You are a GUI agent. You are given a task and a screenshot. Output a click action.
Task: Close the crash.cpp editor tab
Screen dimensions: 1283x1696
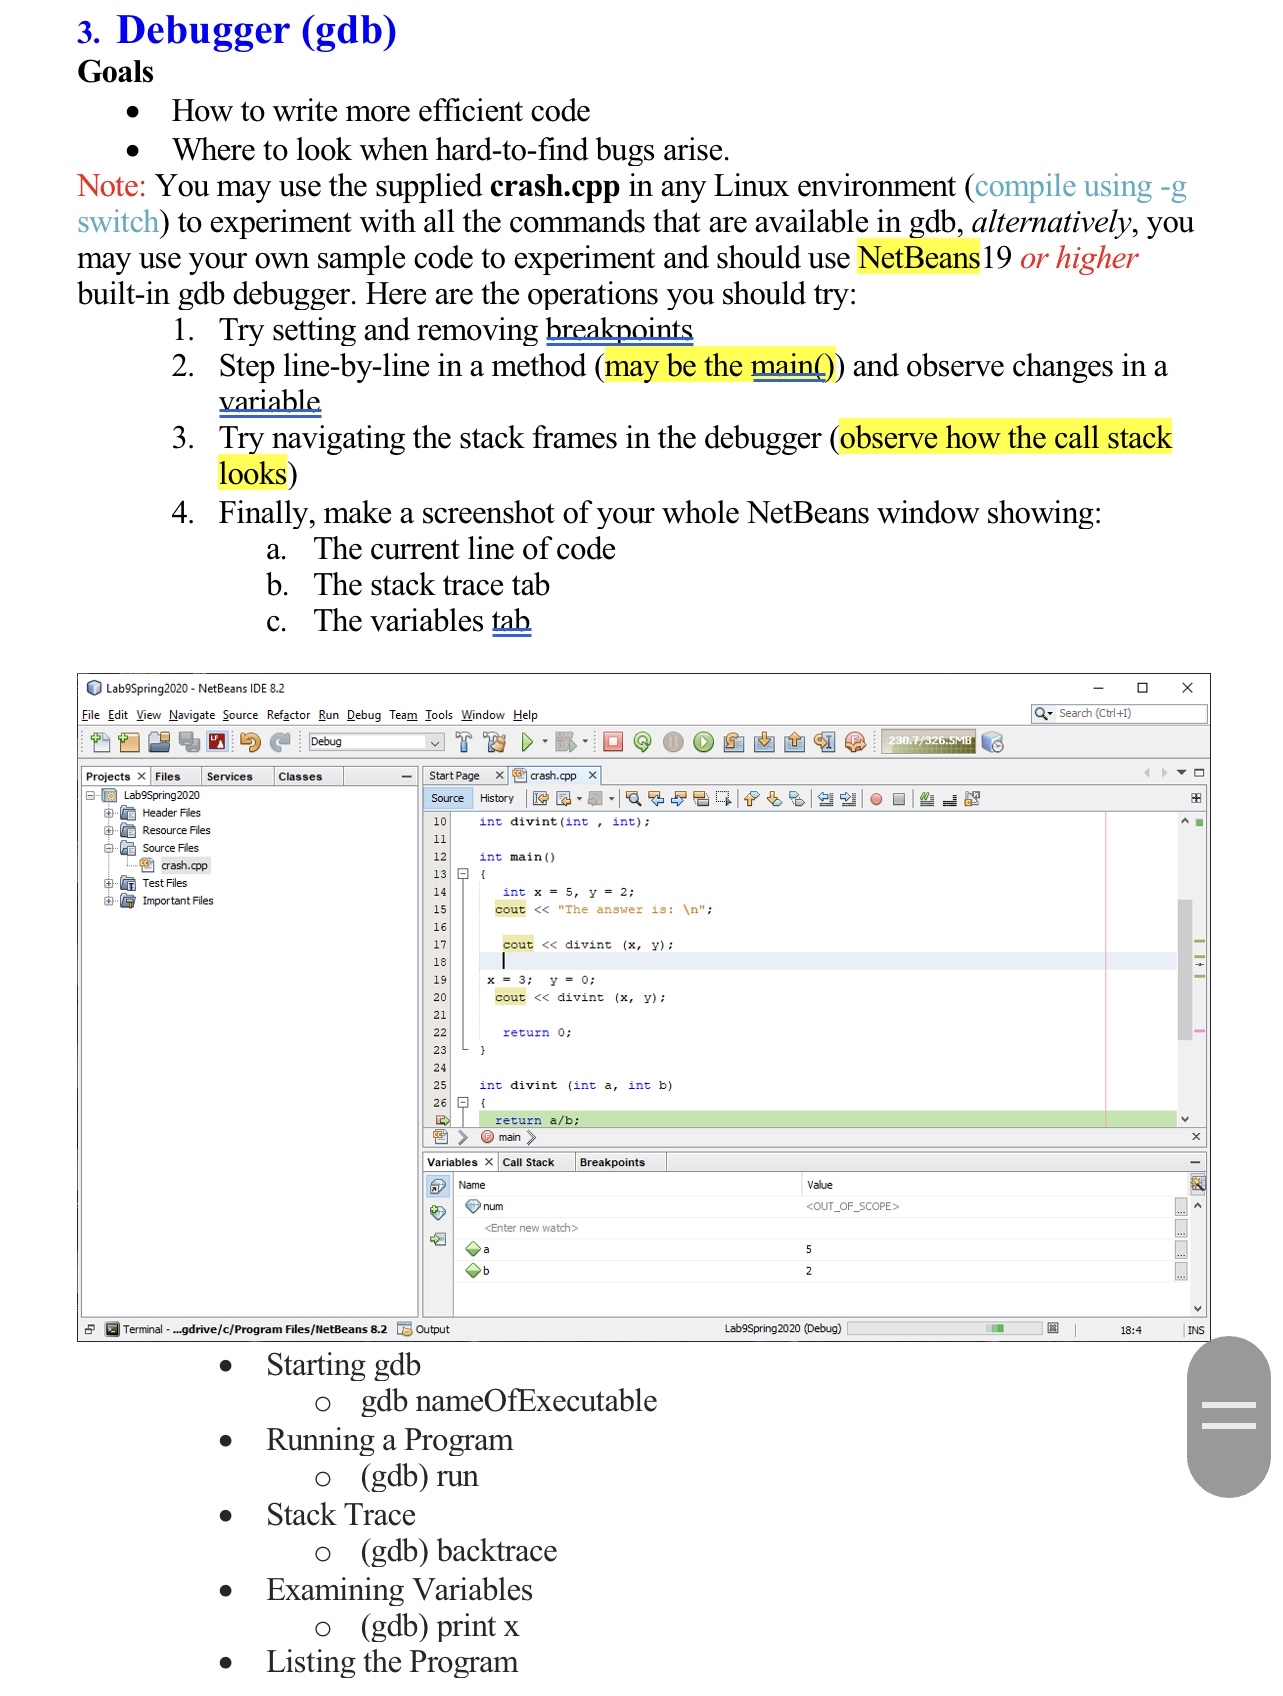(x=592, y=775)
